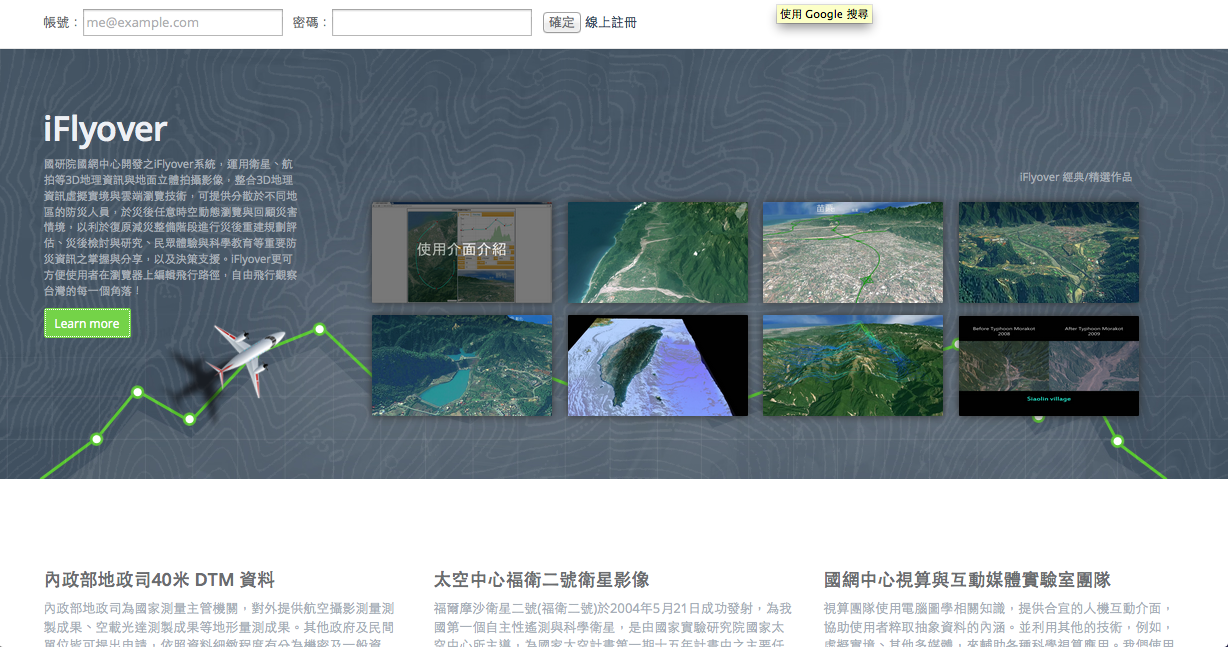This screenshot has height=647, width=1228.
Task: Click the account email input field
Action: (x=182, y=22)
